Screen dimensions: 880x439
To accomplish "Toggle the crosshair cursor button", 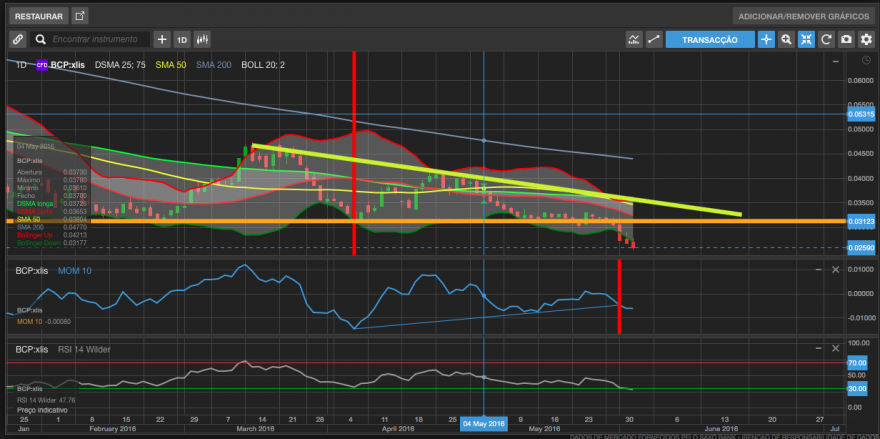I will (x=766, y=39).
